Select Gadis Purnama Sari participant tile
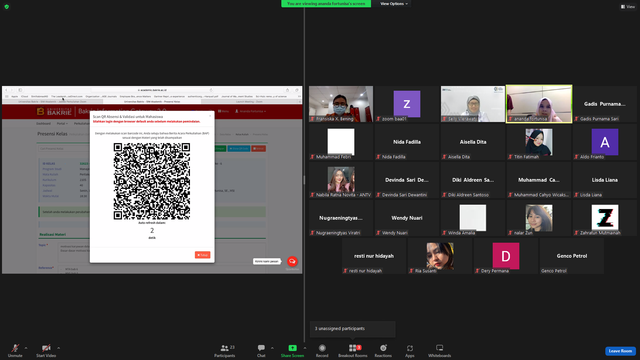This screenshot has width=640, height=360. 604,104
